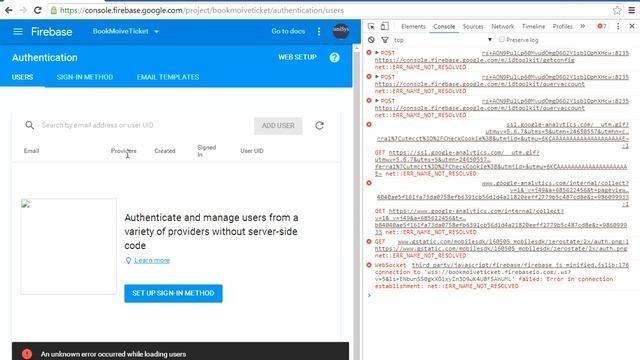Image resolution: width=640 pixels, height=360 pixels.
Task: Open the DevTools Network tab
Action: pos(502,26)
